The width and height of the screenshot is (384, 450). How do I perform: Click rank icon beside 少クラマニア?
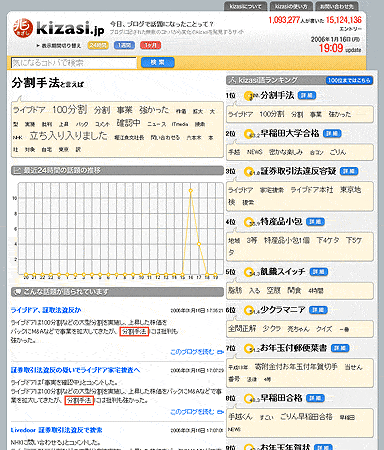click(249, 310)
